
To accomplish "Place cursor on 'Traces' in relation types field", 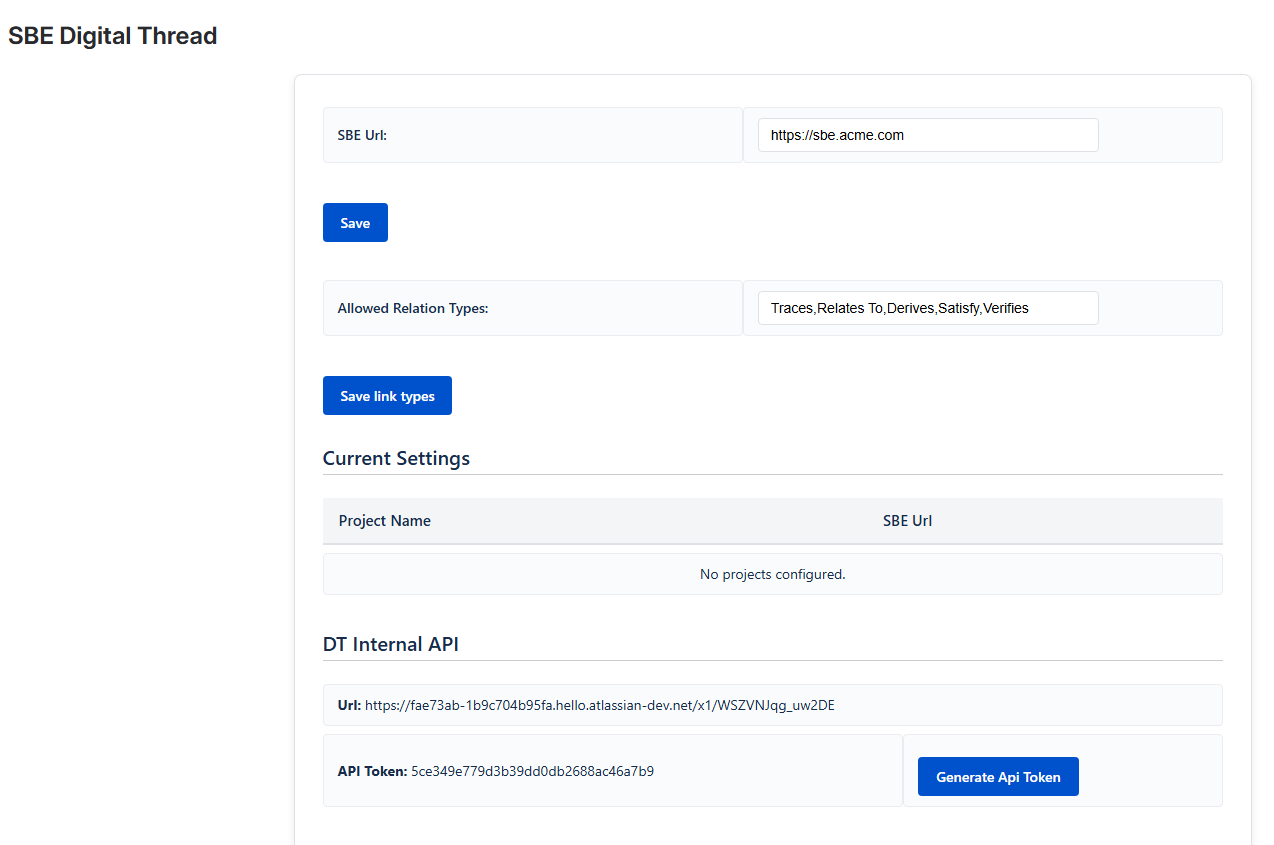I will pyautogui.click(x=791, y=308).
